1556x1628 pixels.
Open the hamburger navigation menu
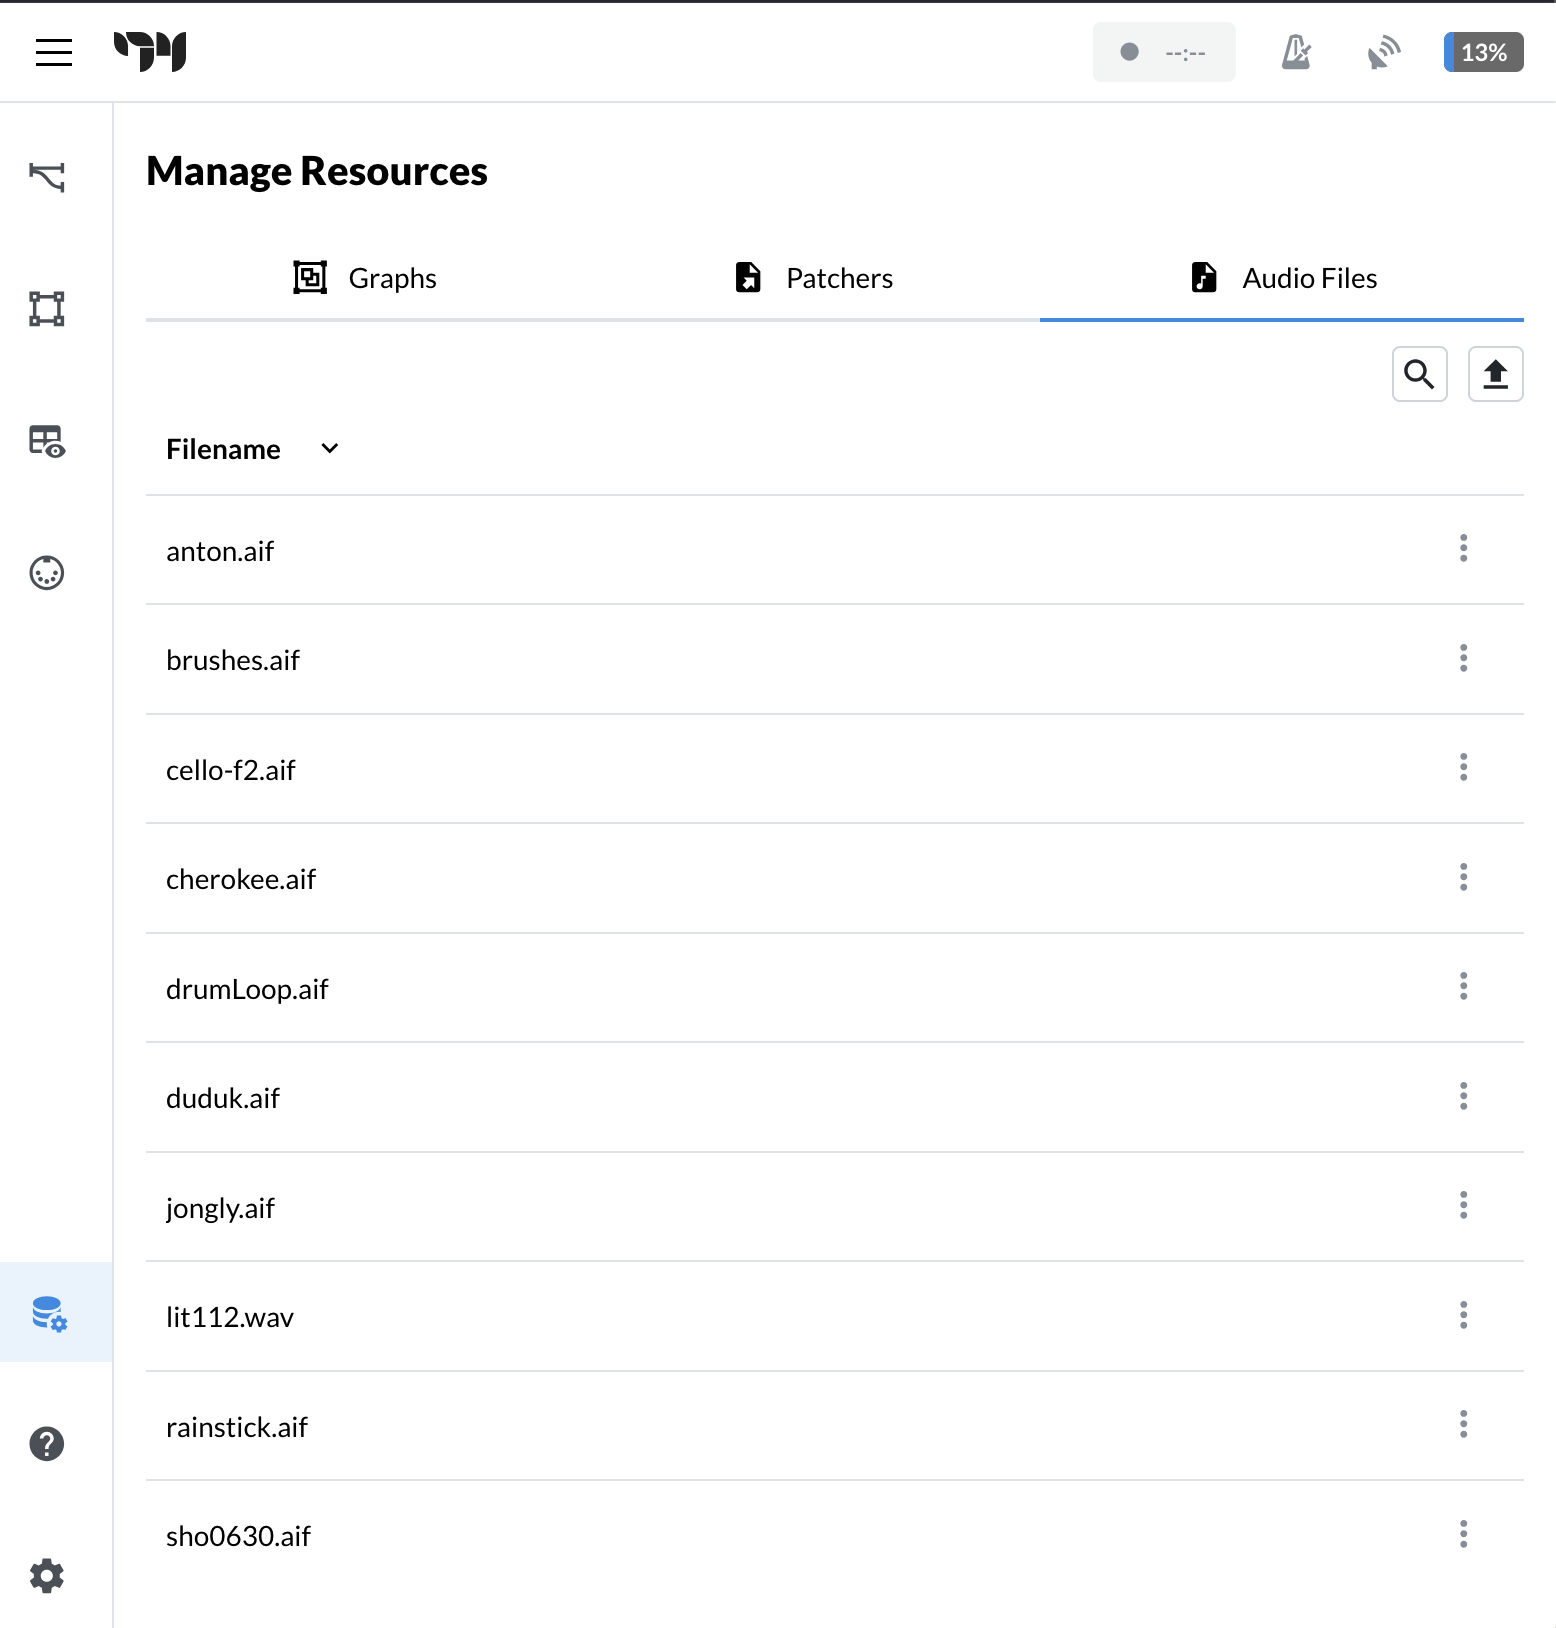pyautogui.click(x=54, y=52)
